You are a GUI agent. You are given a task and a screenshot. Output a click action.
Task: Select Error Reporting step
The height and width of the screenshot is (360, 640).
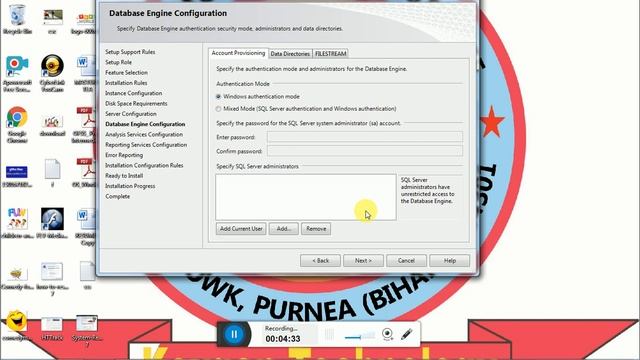[124, 155]
